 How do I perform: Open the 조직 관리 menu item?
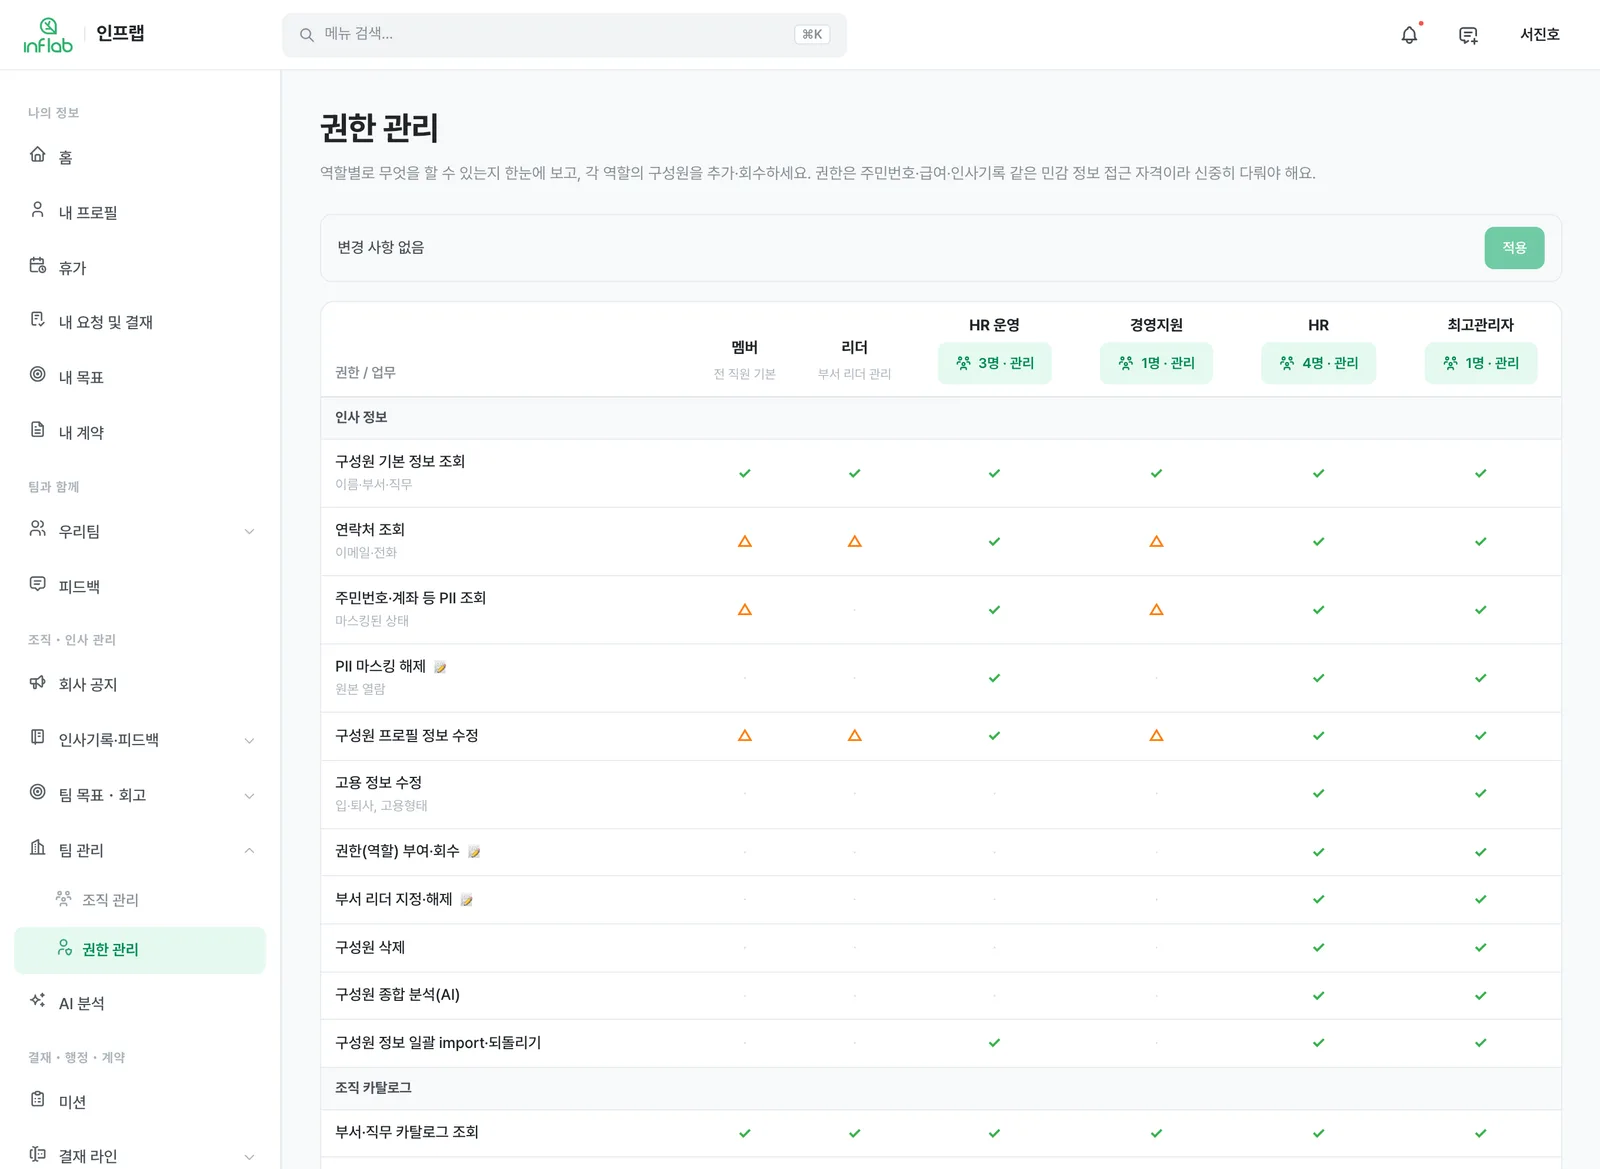[x=140, y=900]
